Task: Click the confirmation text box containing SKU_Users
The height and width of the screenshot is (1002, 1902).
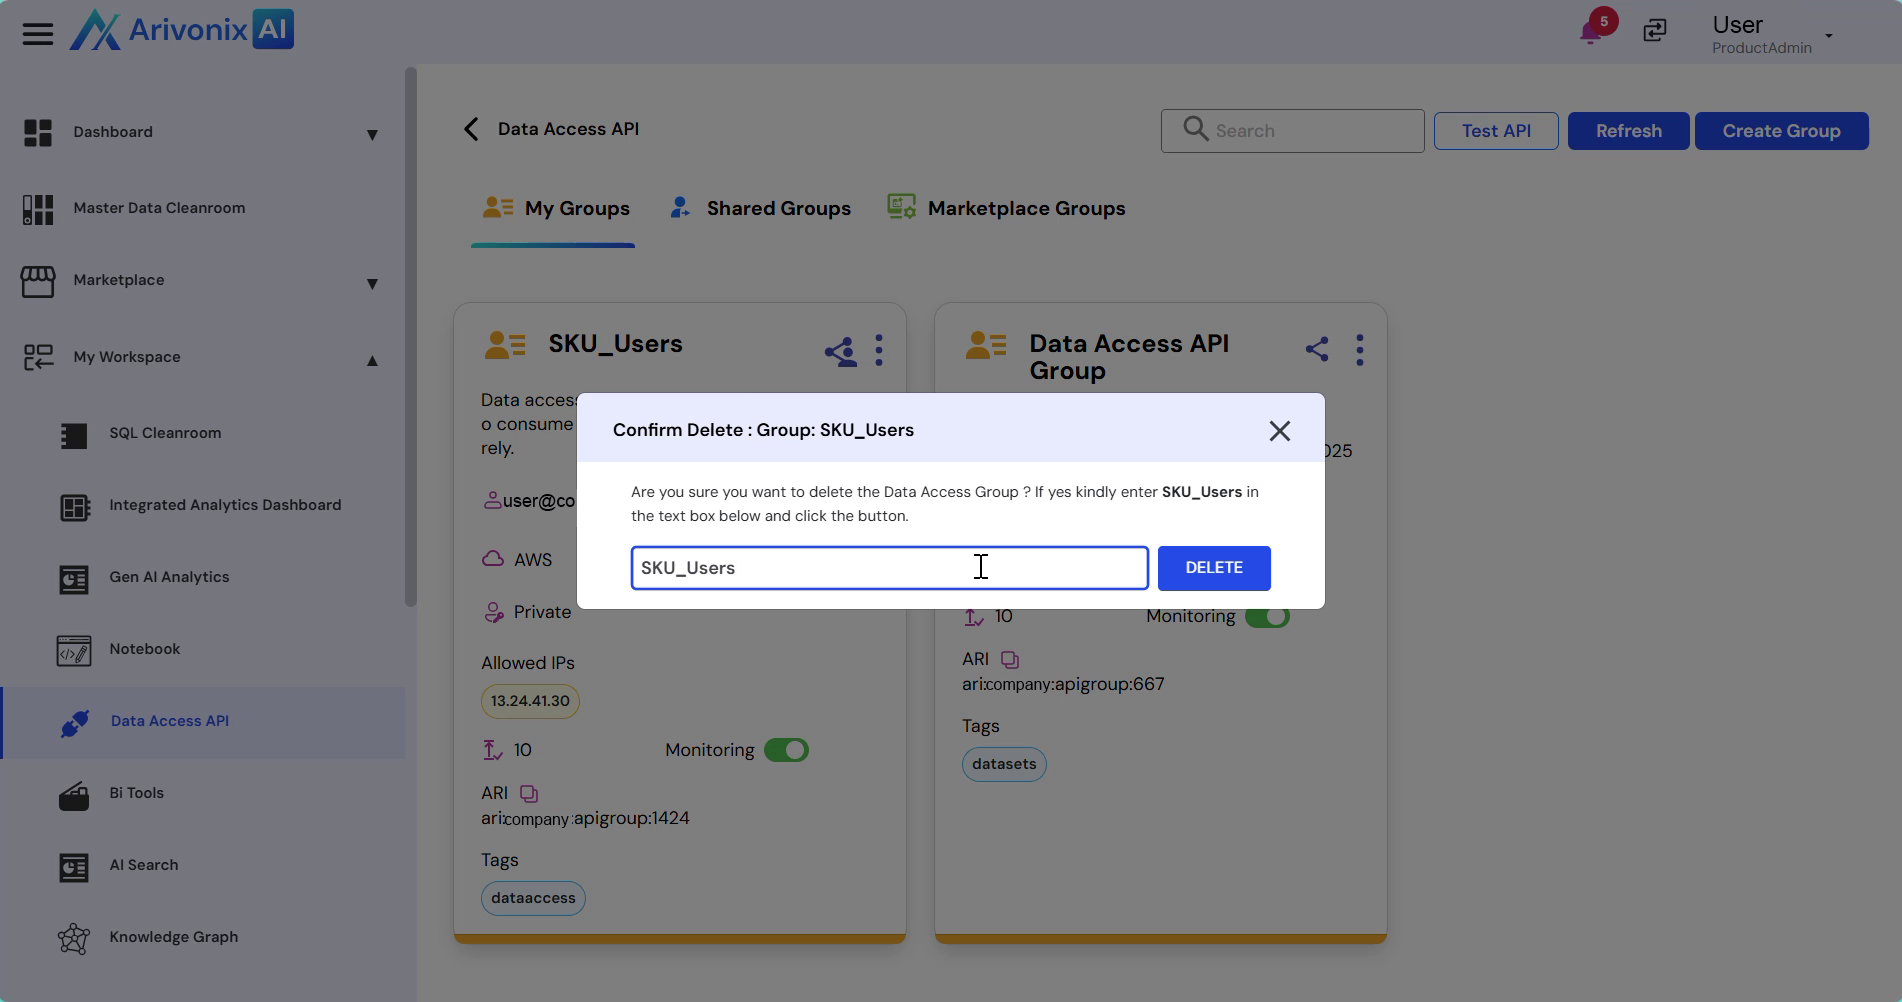Action: (x=888, y=568)
